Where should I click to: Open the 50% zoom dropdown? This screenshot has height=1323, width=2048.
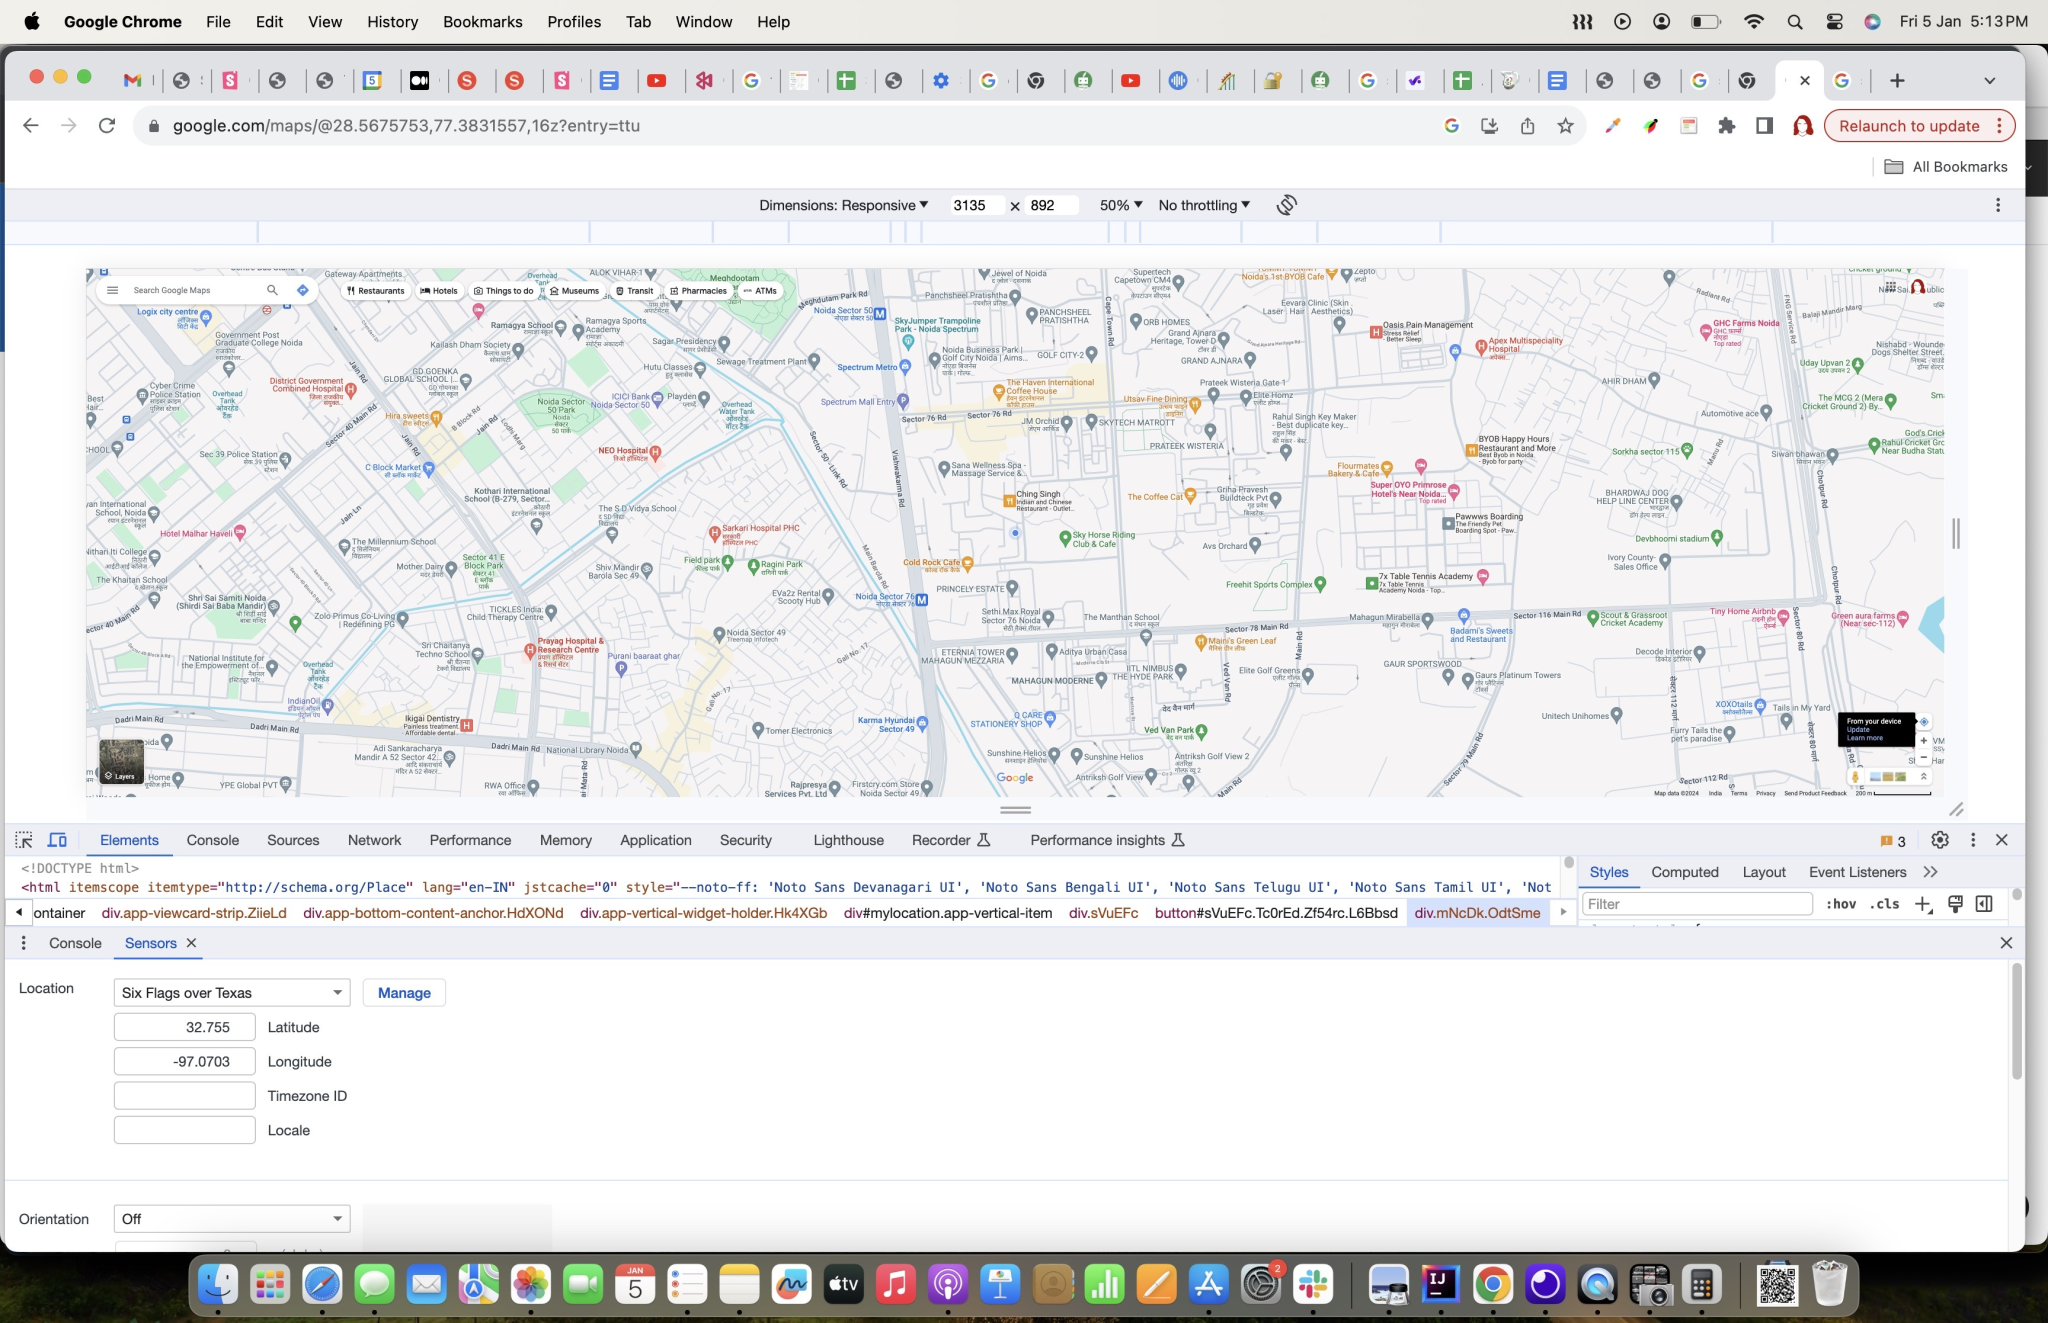point(1120,205)
